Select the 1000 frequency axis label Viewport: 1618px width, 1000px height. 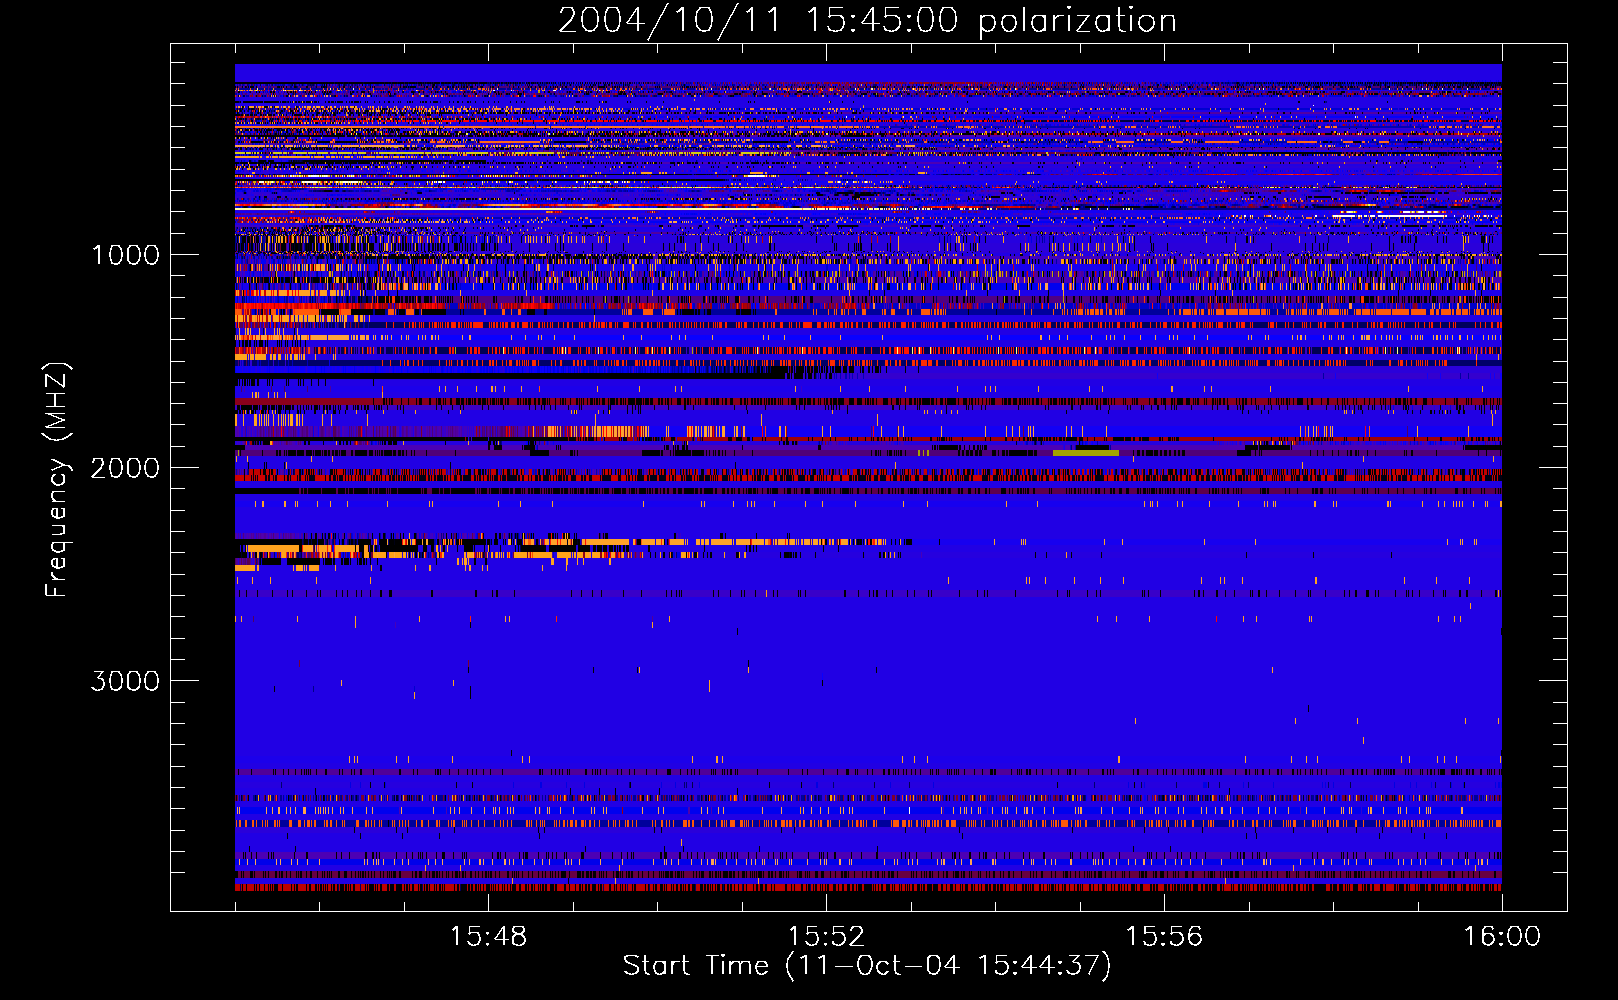(125, 255)
